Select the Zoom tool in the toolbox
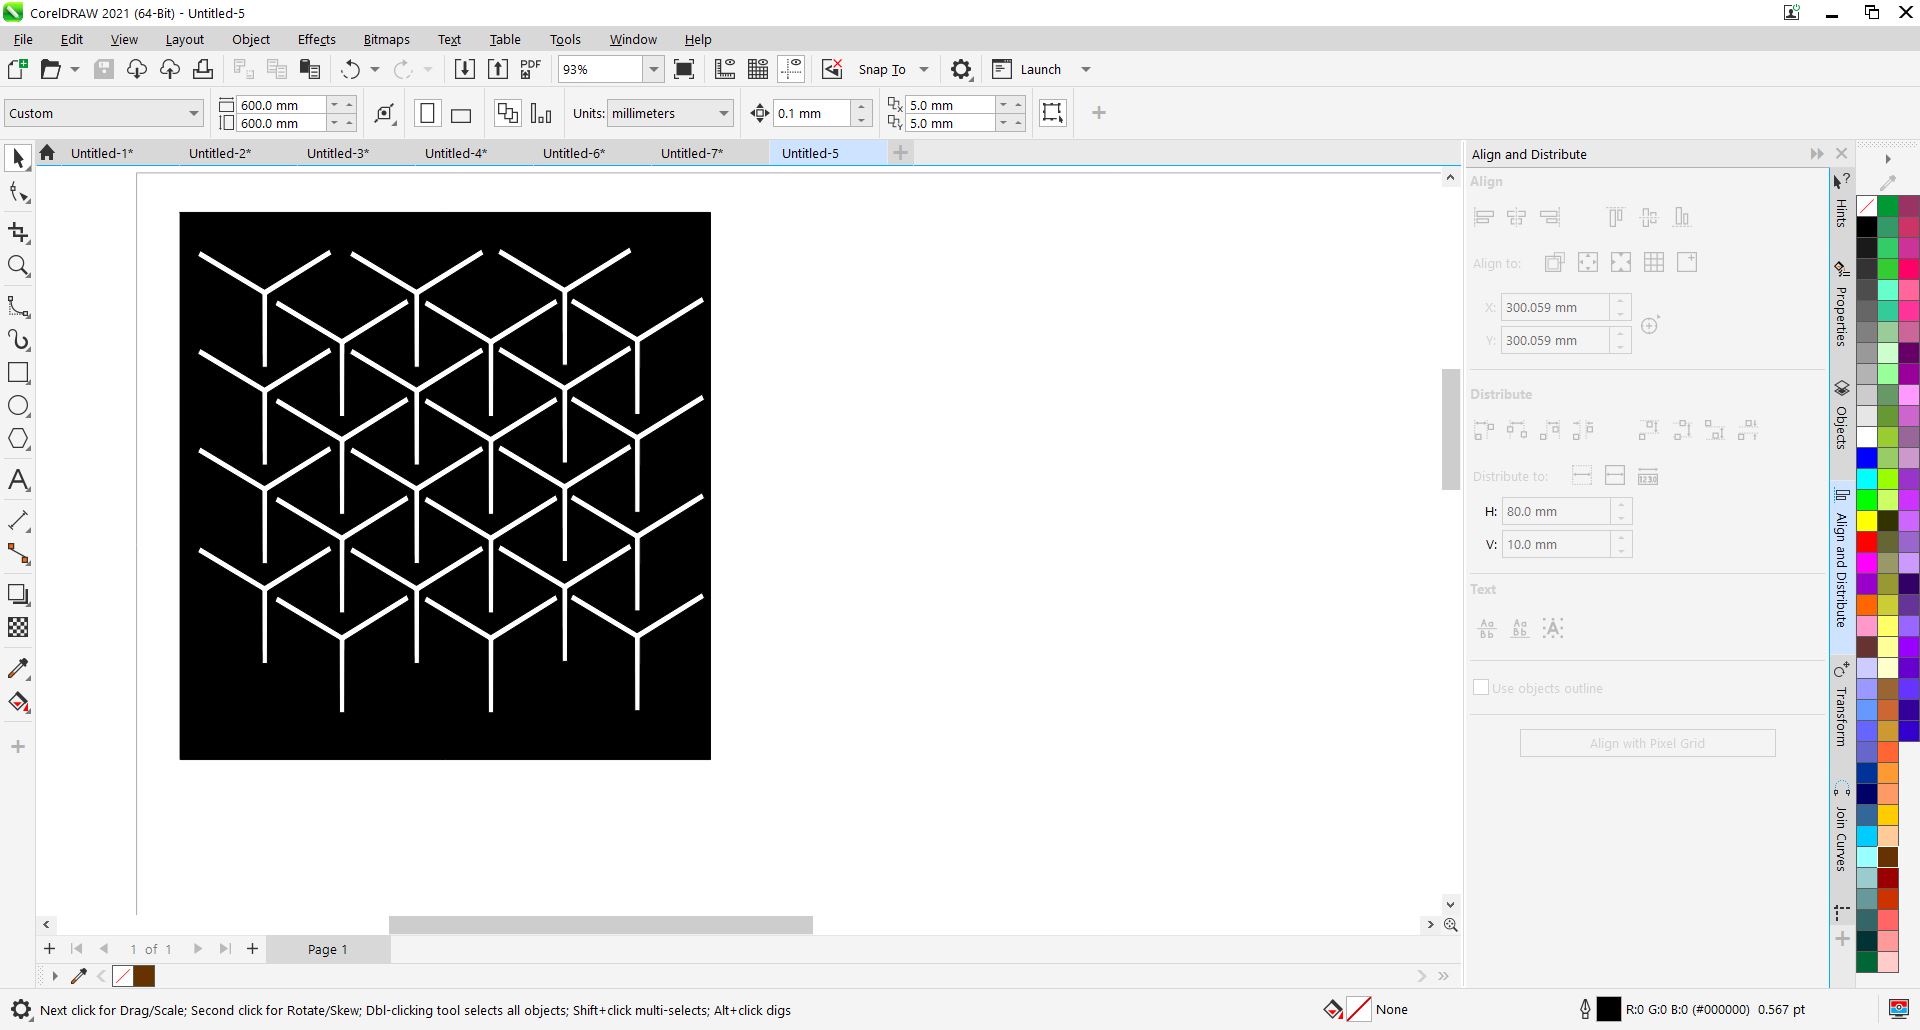Viewport: 1920px width, 1030px height. pos(18,266)
